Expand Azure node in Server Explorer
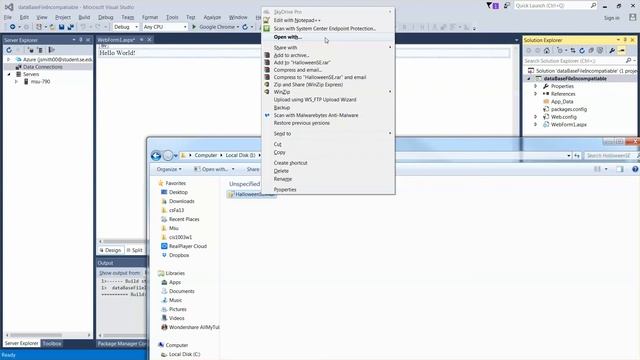 9,60
